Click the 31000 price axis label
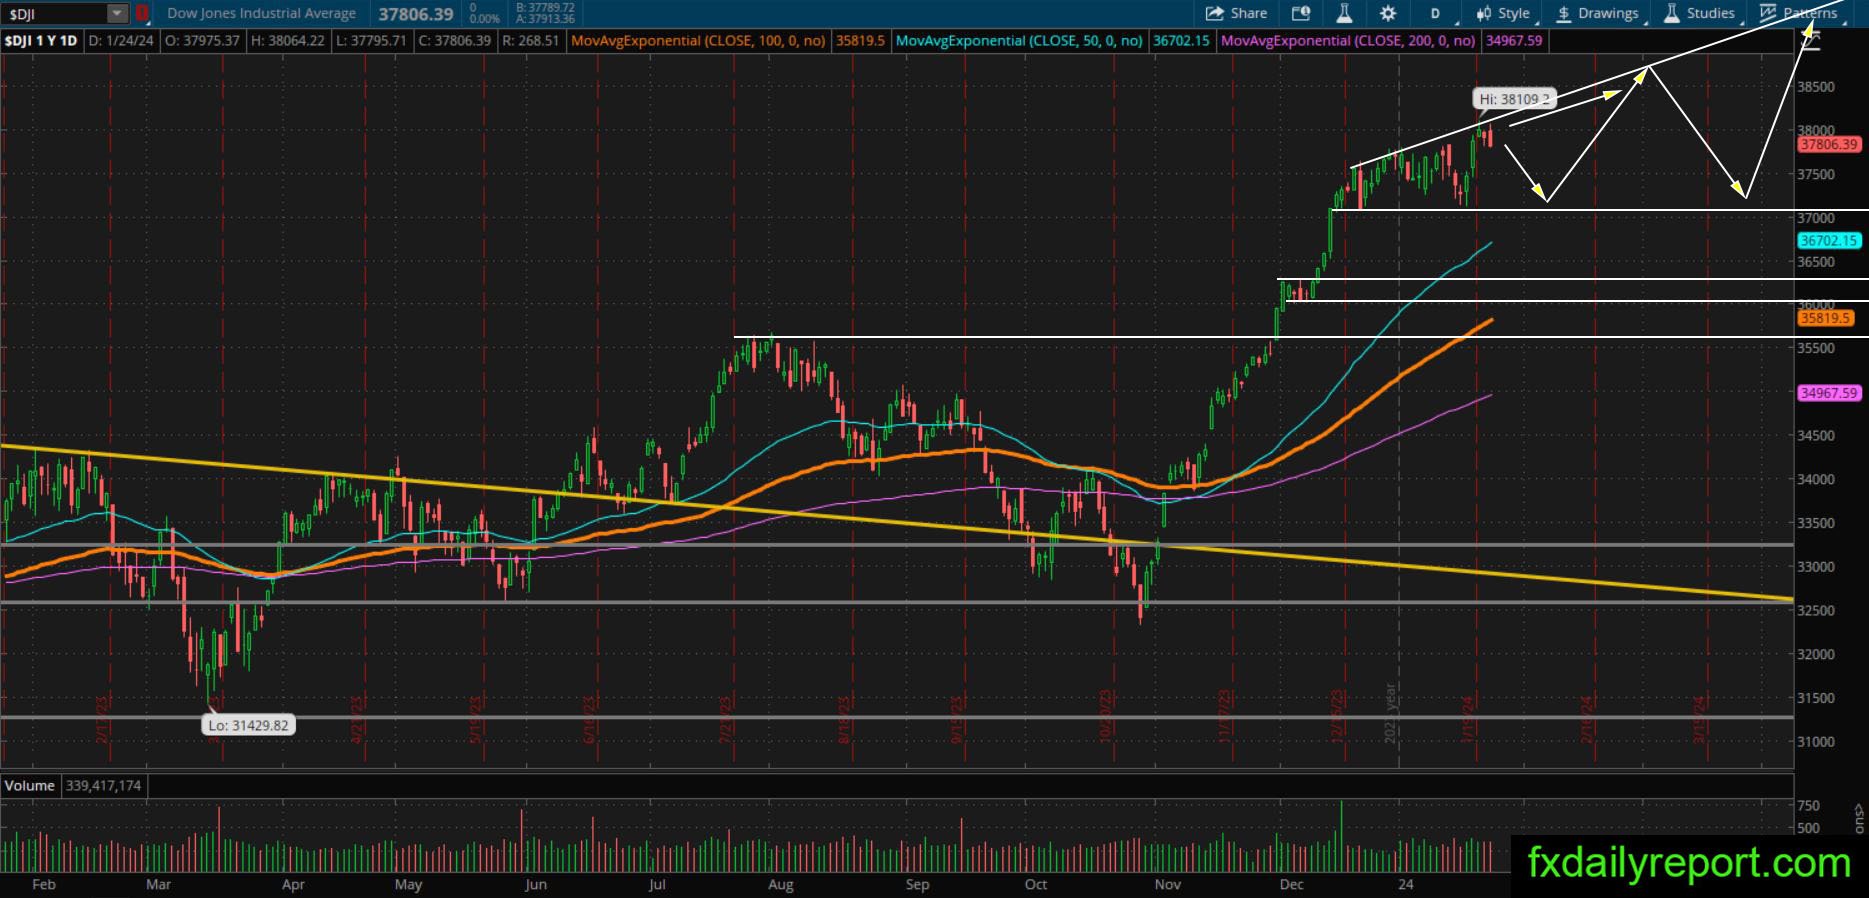Image resolution: width=1869 pixels, height=898 pixels. click(1816, 742)
